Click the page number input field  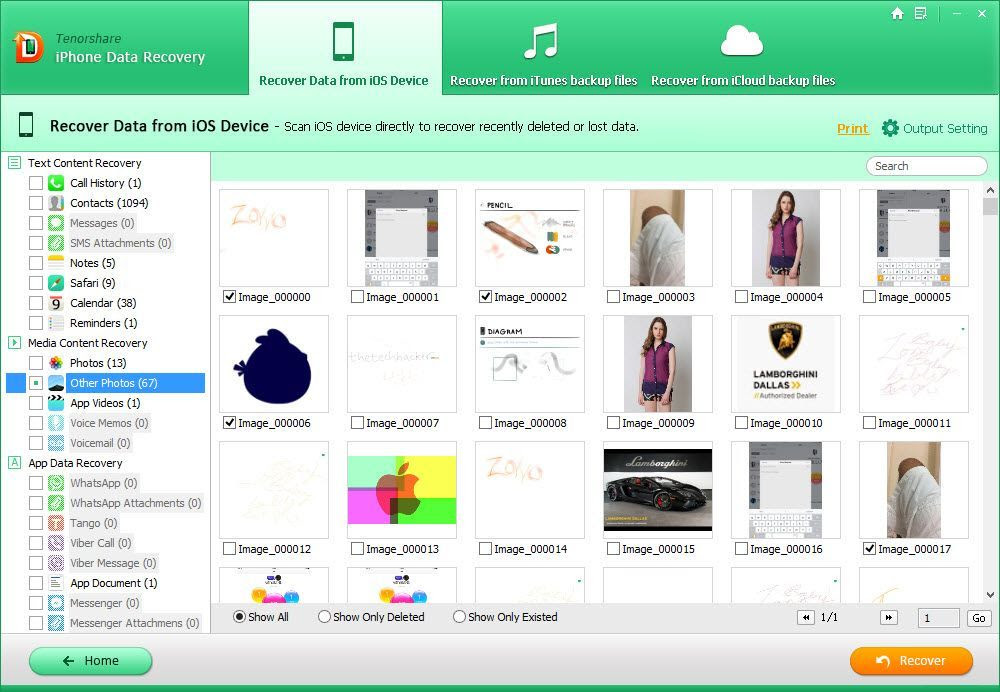click(939, 617)
